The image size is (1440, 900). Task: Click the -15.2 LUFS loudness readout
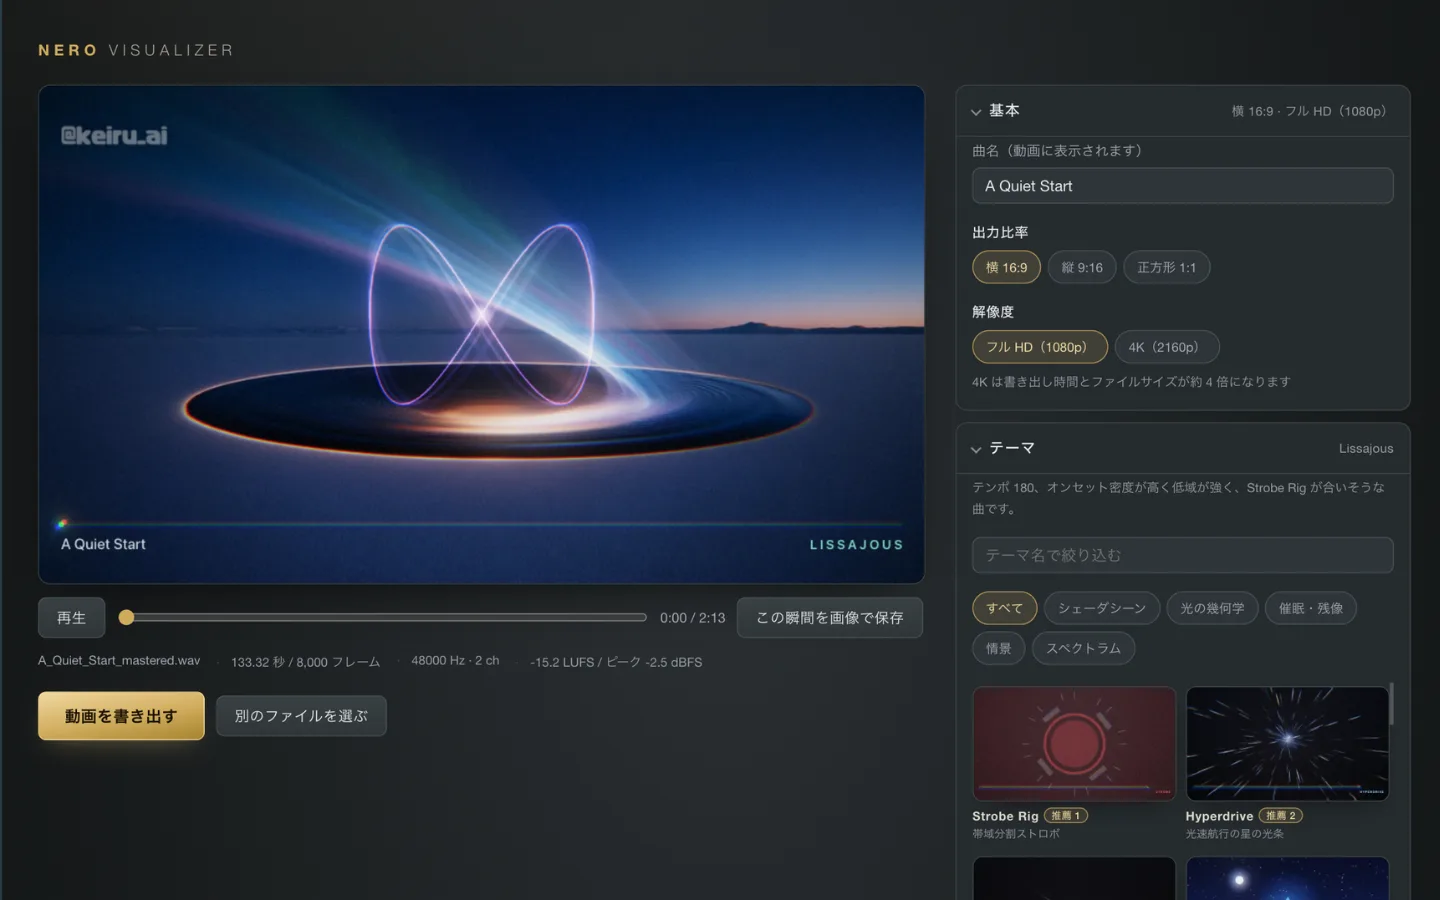pyautogui.click(x=616, y=662)
